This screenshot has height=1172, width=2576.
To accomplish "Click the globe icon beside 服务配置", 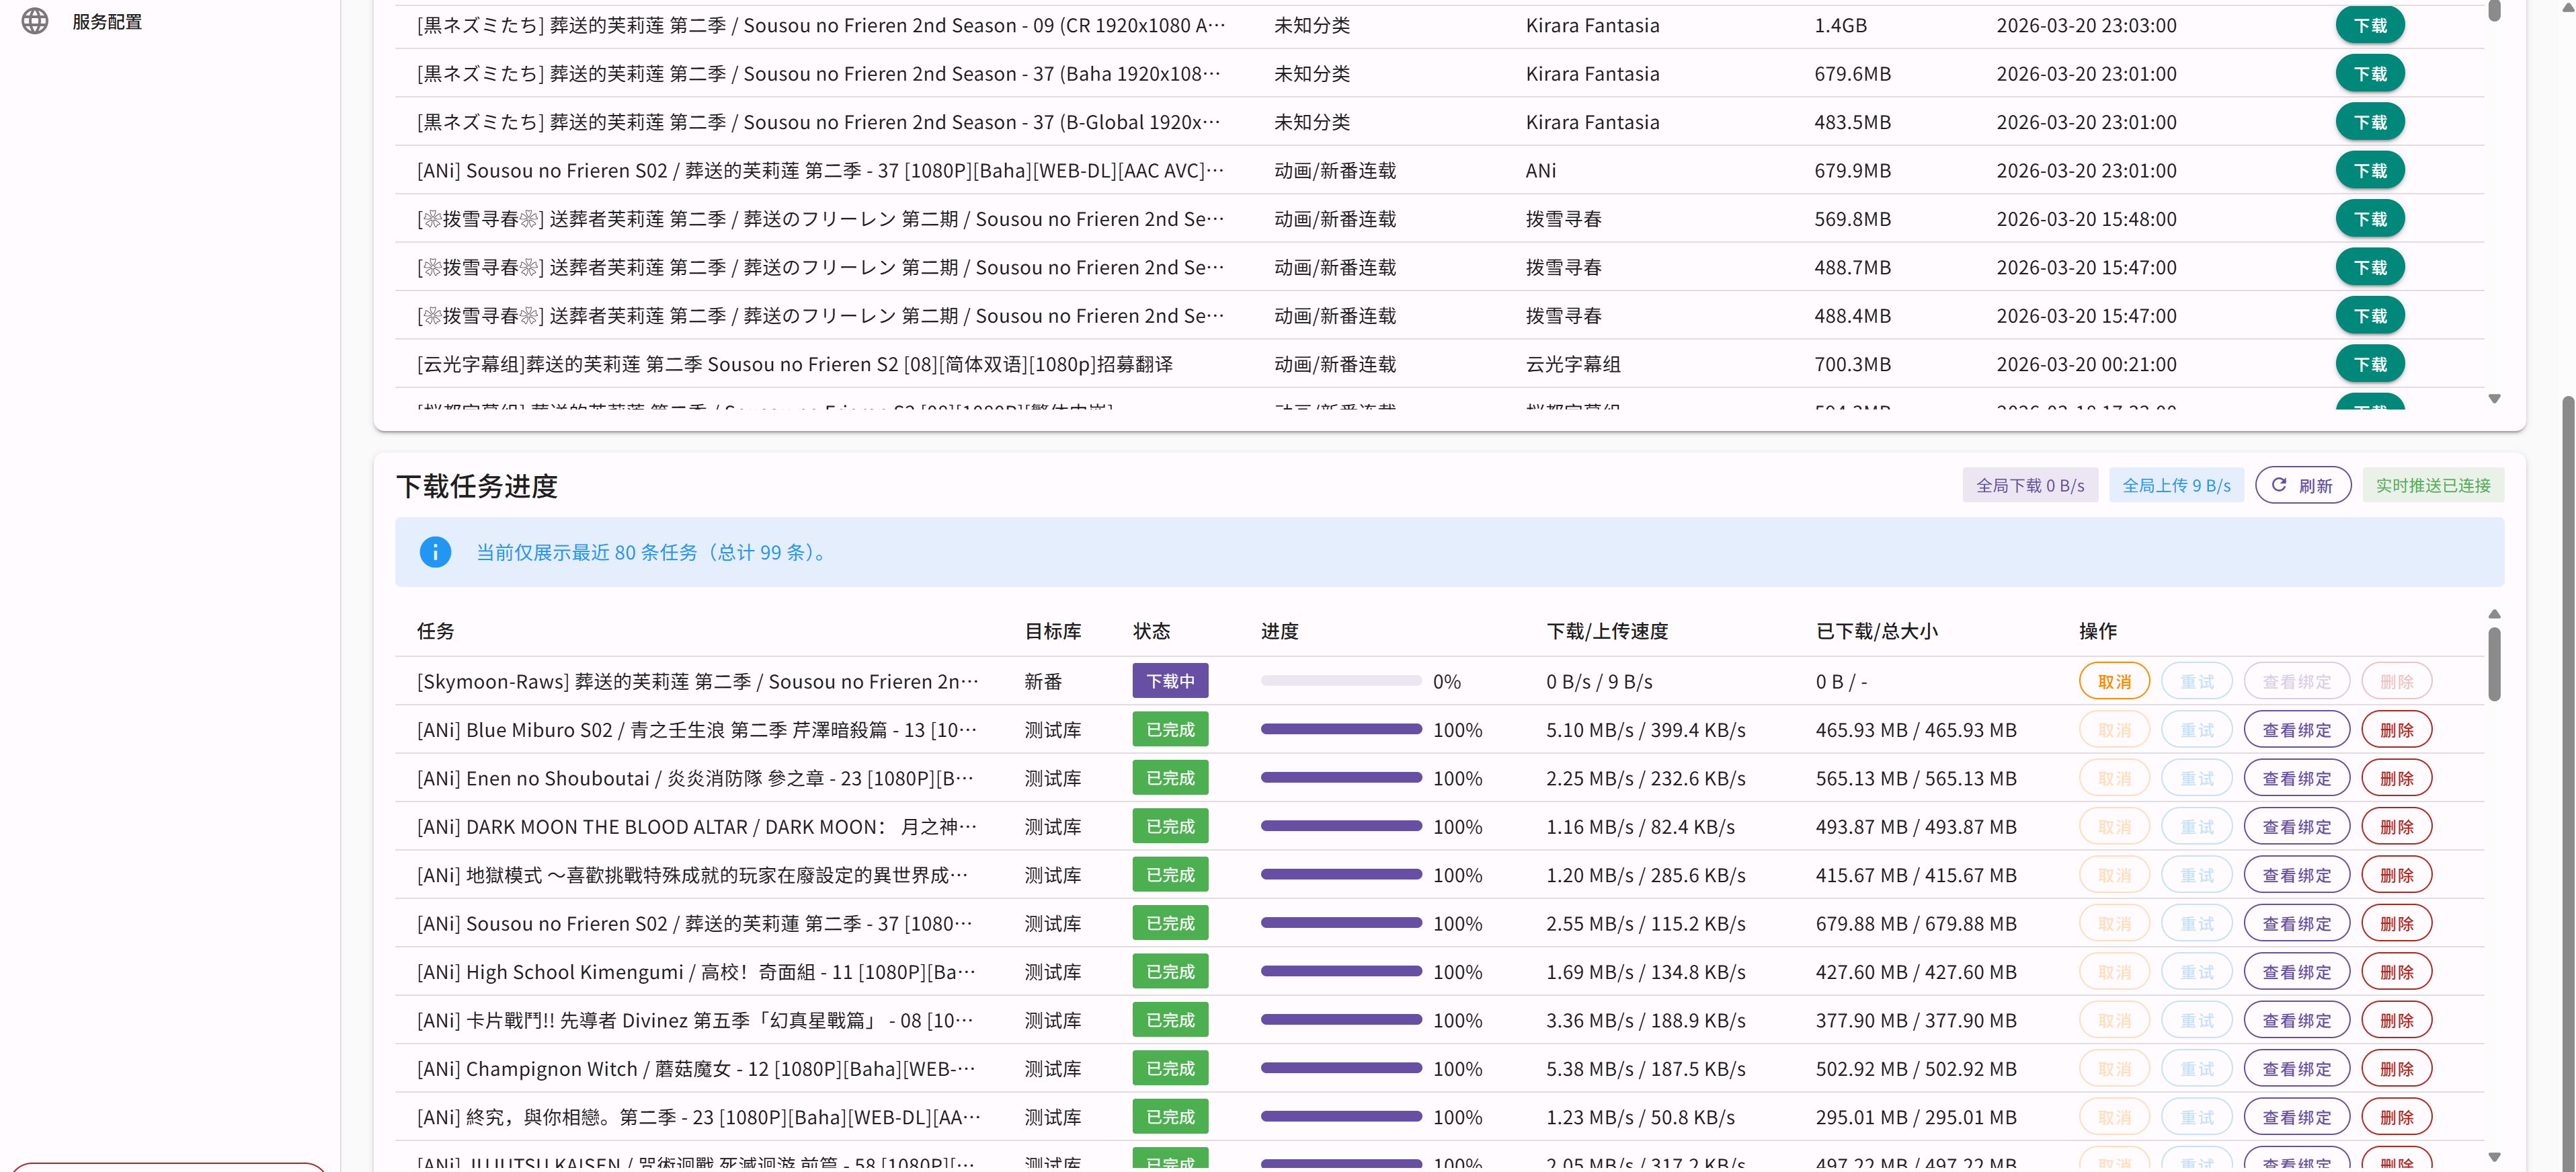I will tap(35, 21).
